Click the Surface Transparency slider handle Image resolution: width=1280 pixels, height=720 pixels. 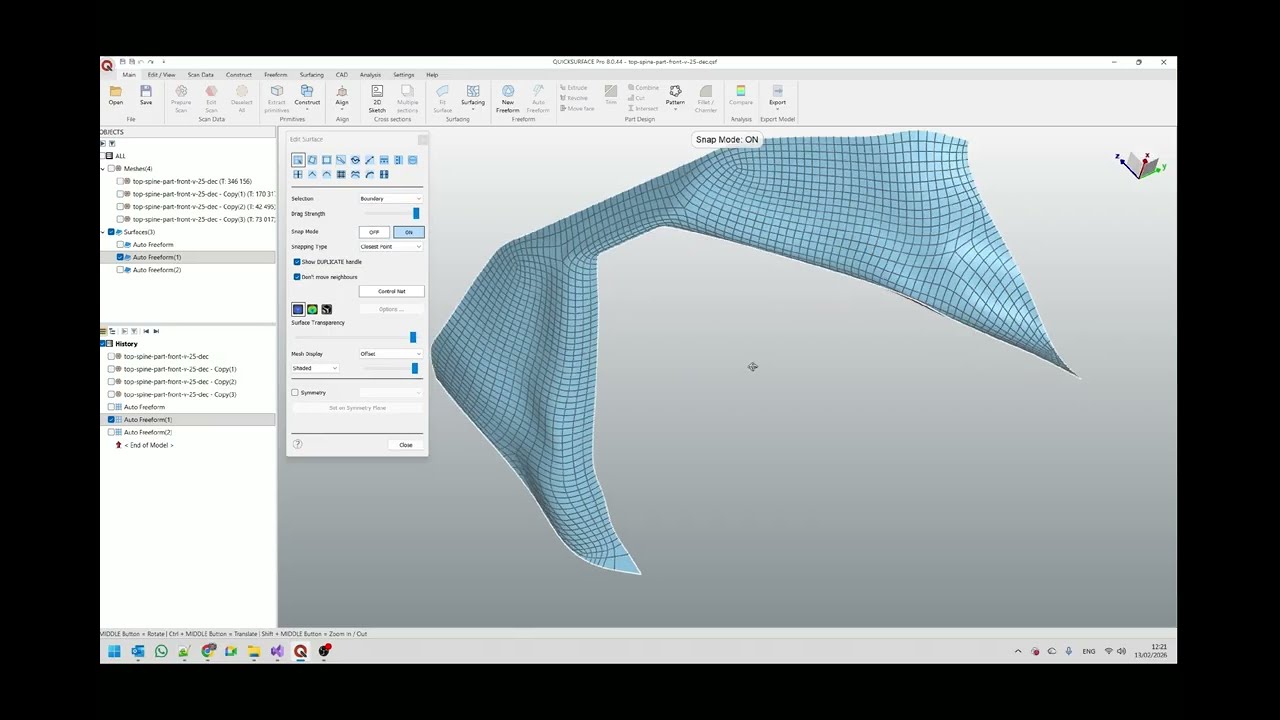412,338
